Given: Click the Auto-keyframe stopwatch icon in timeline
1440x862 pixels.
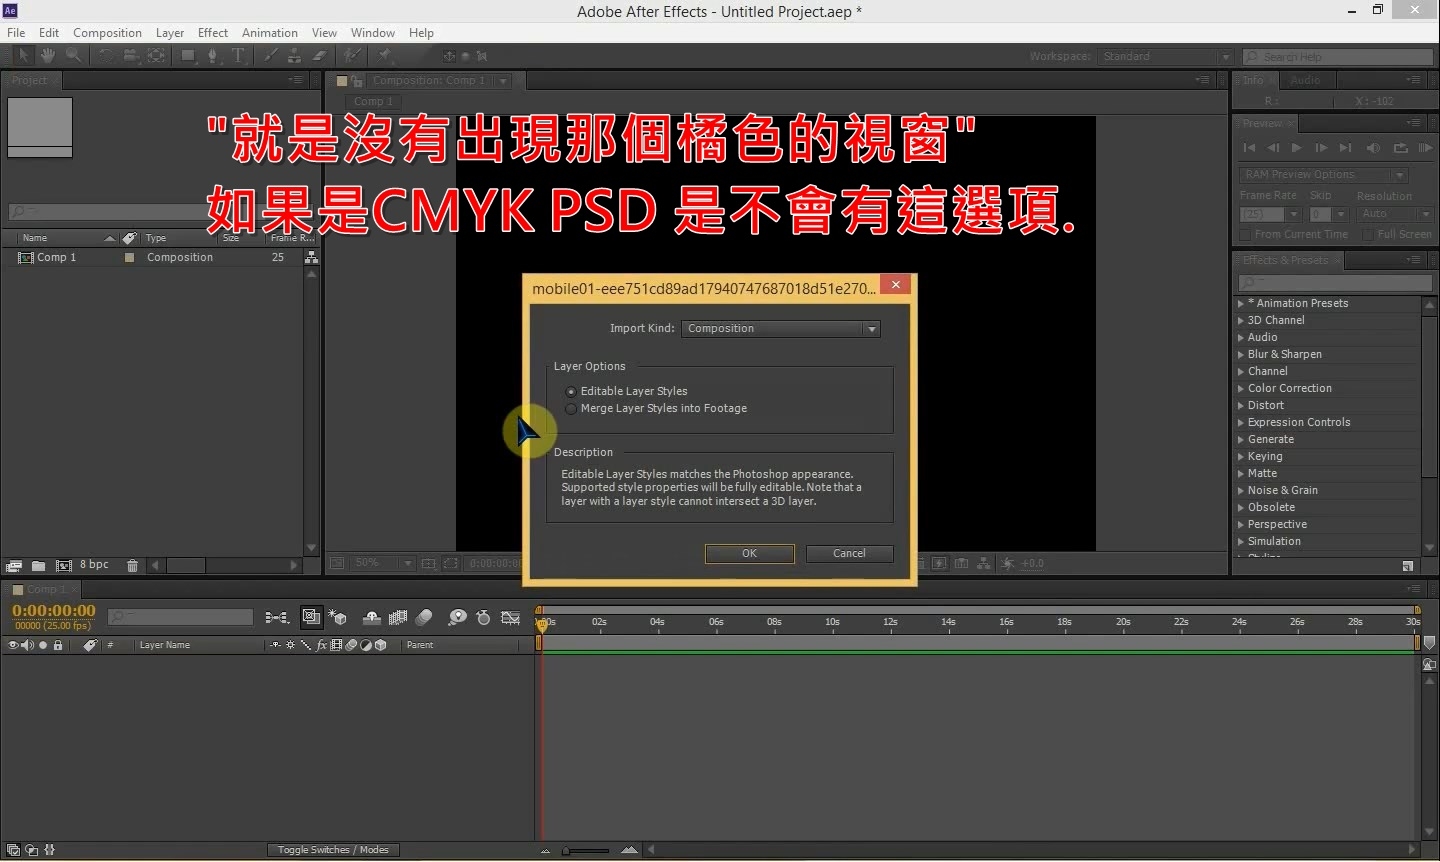Looking at the screenshot, I should pyautogui.click(x=483, y=618).
